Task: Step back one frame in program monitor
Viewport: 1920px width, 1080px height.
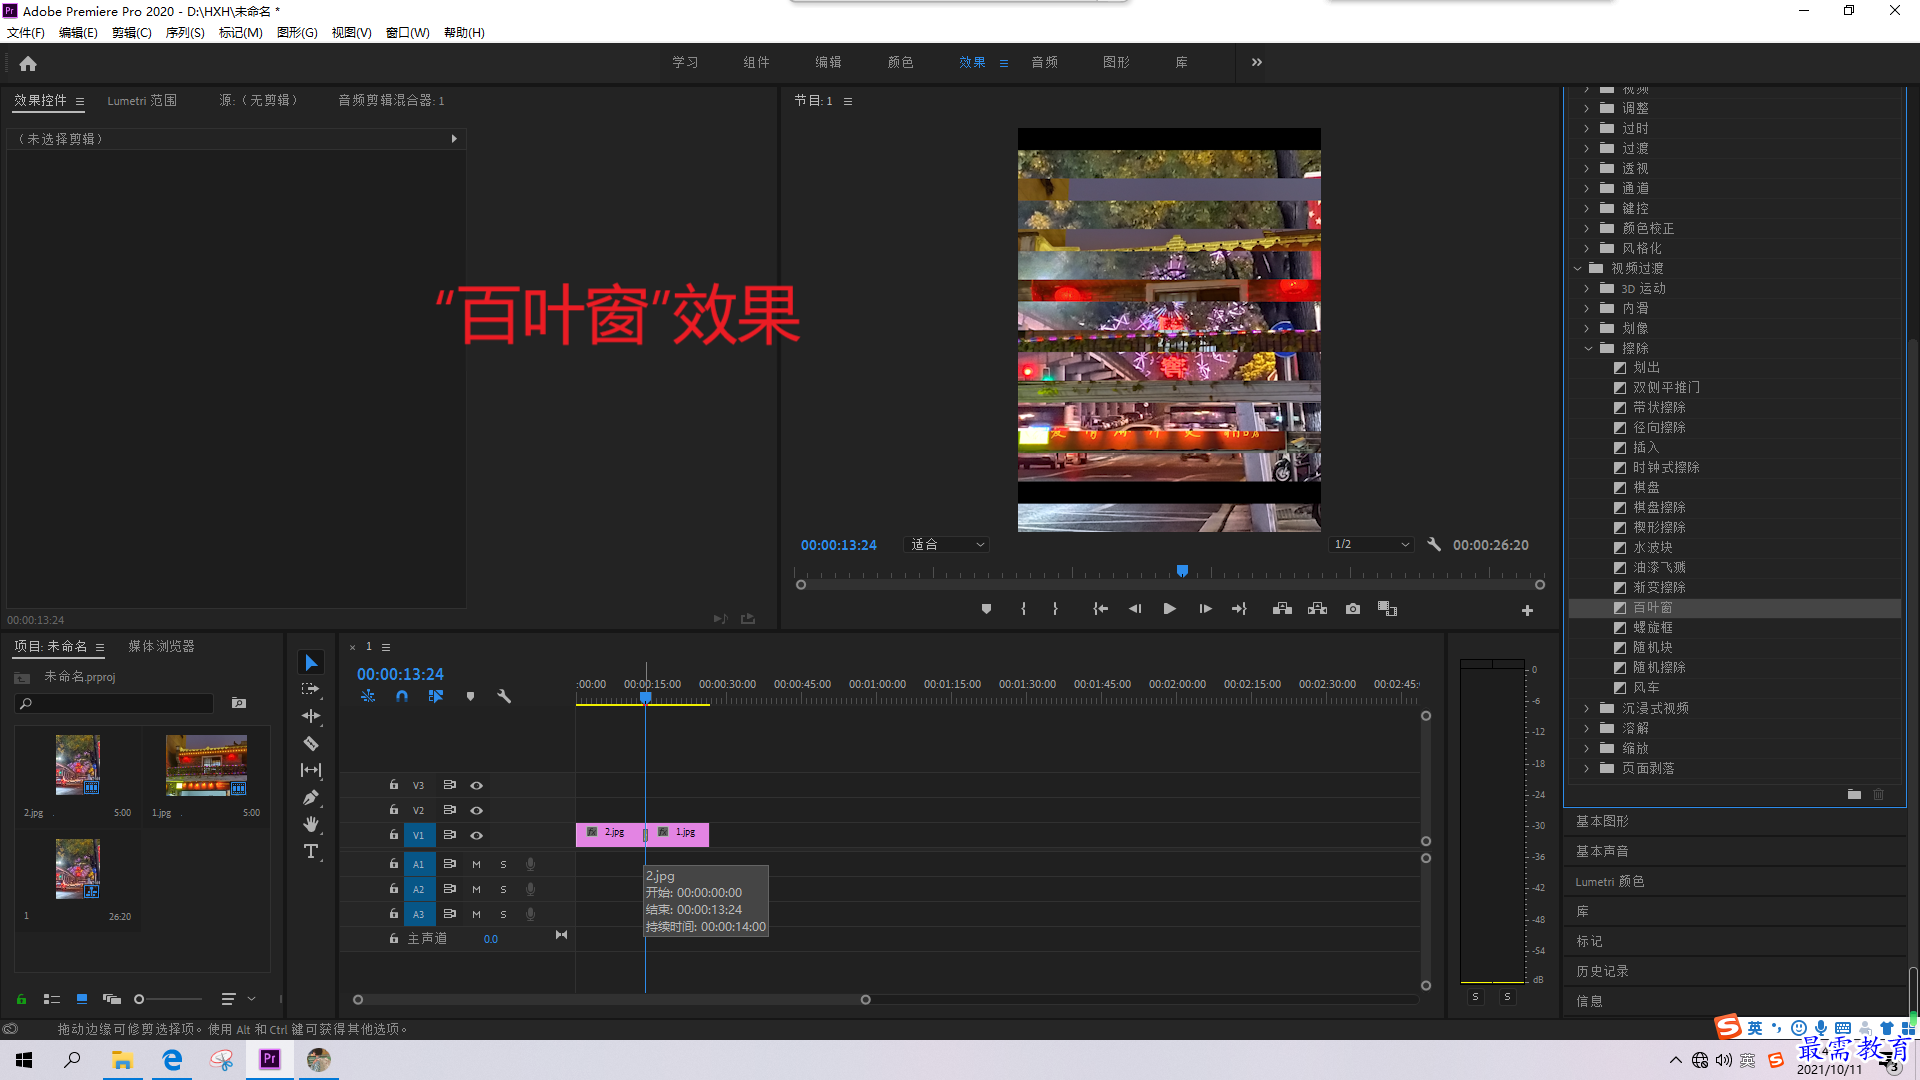Action: (1135, 609)
